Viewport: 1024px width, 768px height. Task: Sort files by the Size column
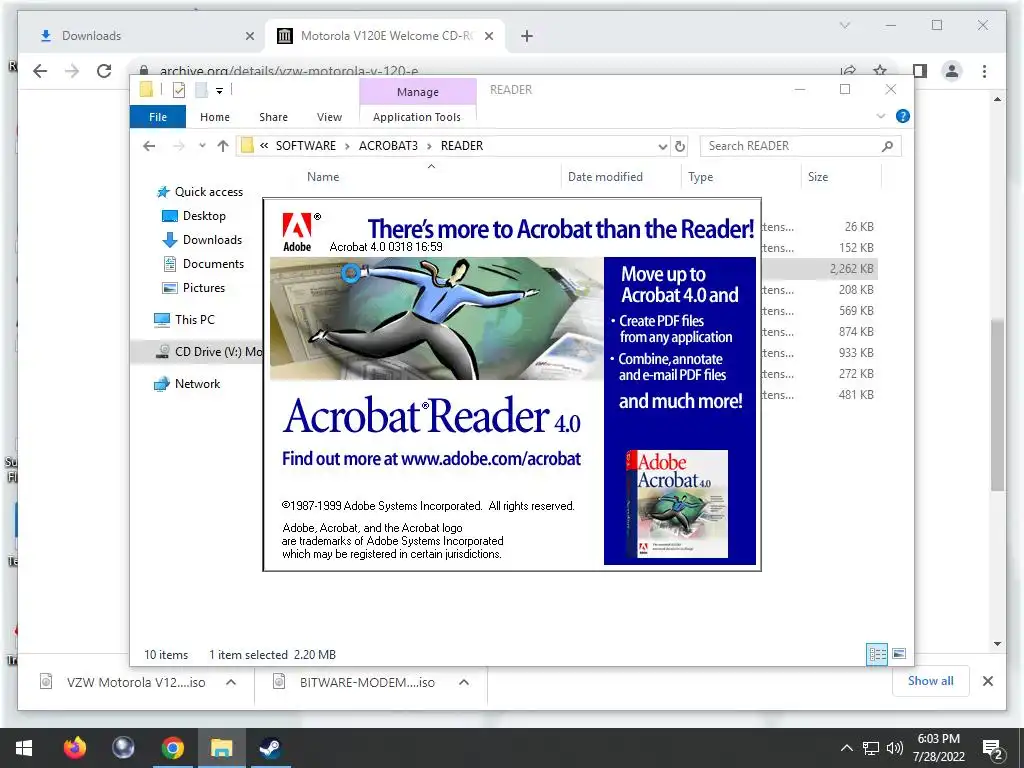[818, 177]
